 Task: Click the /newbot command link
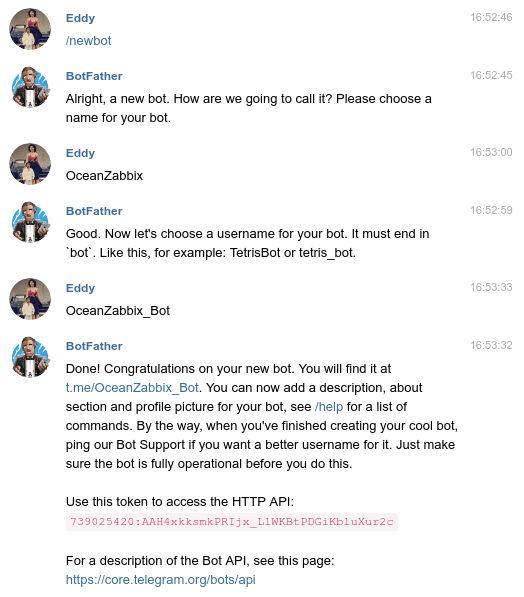[x=88, y=41]
